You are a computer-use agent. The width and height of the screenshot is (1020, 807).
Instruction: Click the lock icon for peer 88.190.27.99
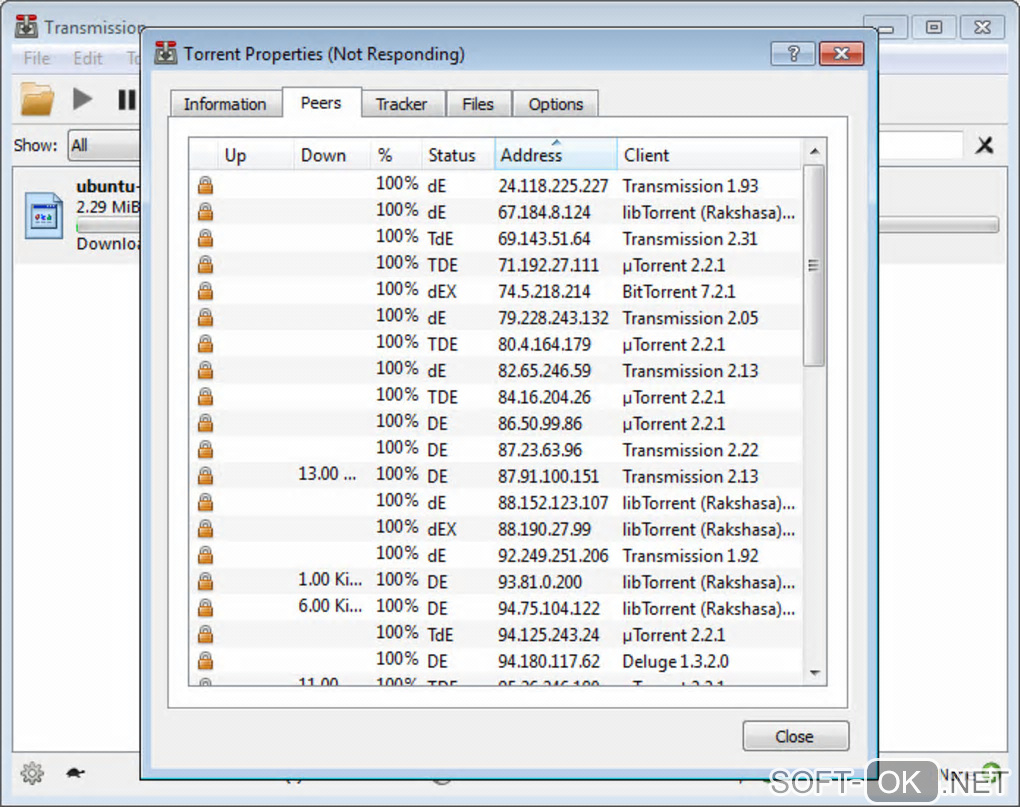click(x=206, y=529)
